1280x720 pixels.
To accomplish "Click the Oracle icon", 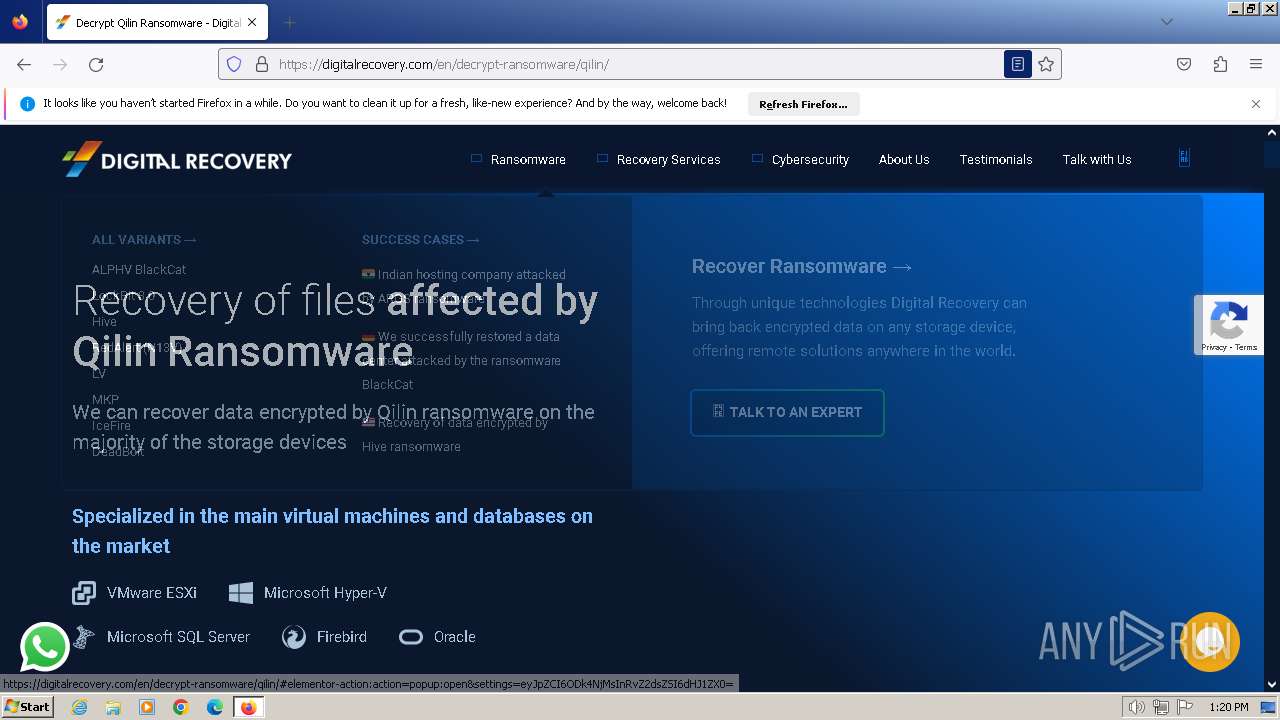I will click(411, 637).
